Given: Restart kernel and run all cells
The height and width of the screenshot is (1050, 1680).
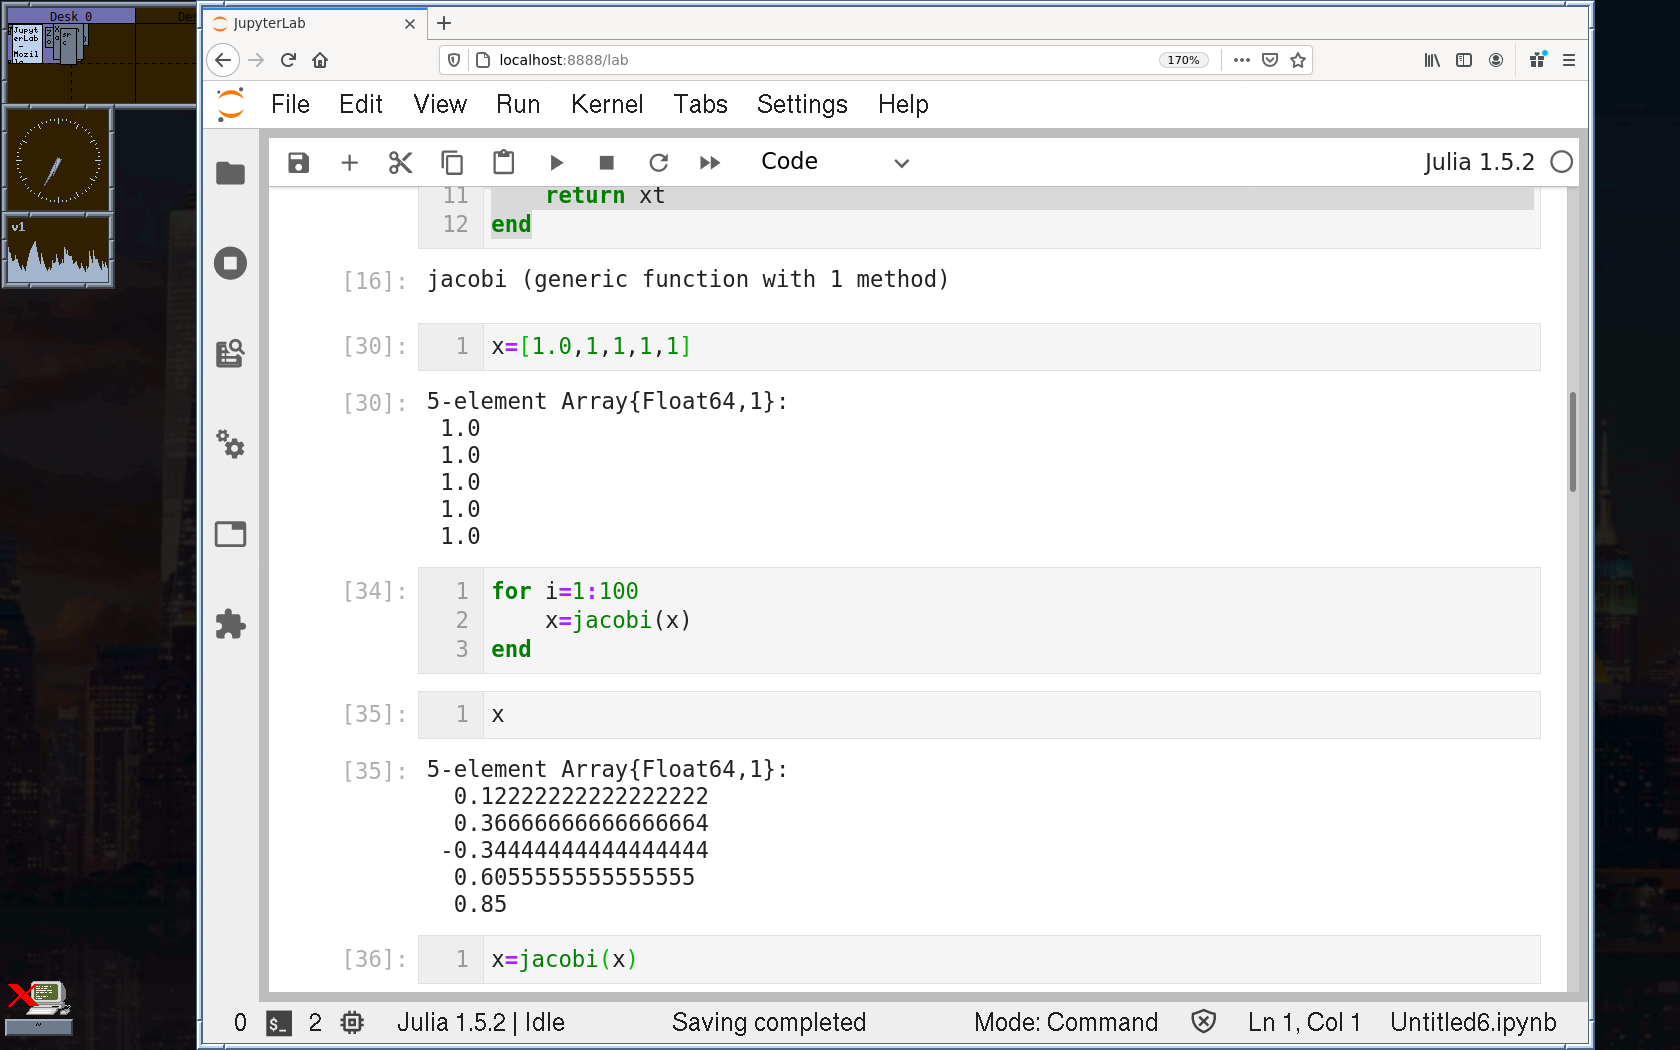Looking at the screenshot, I should click(710, 163).
